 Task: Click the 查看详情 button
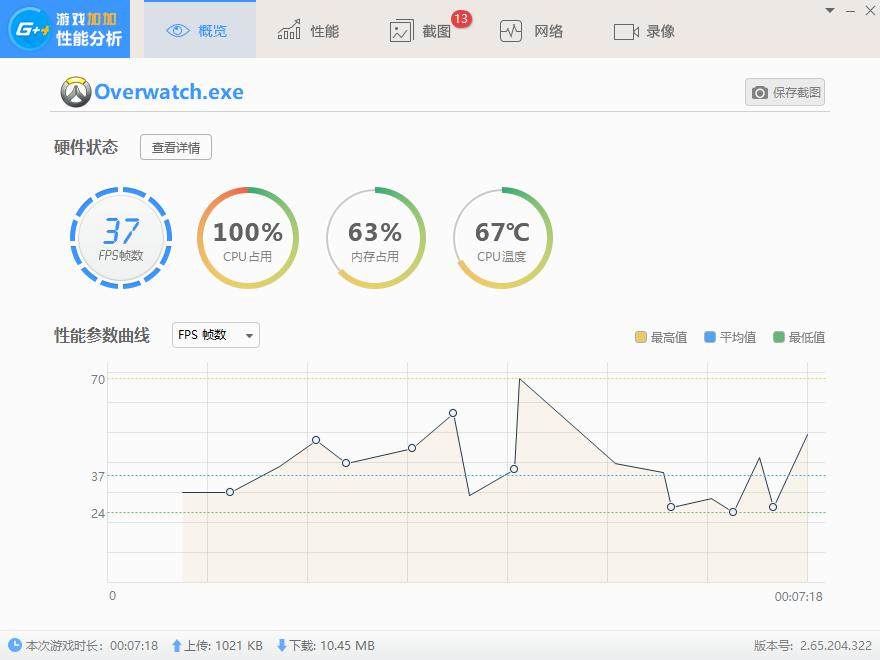[x=176, y=148]
